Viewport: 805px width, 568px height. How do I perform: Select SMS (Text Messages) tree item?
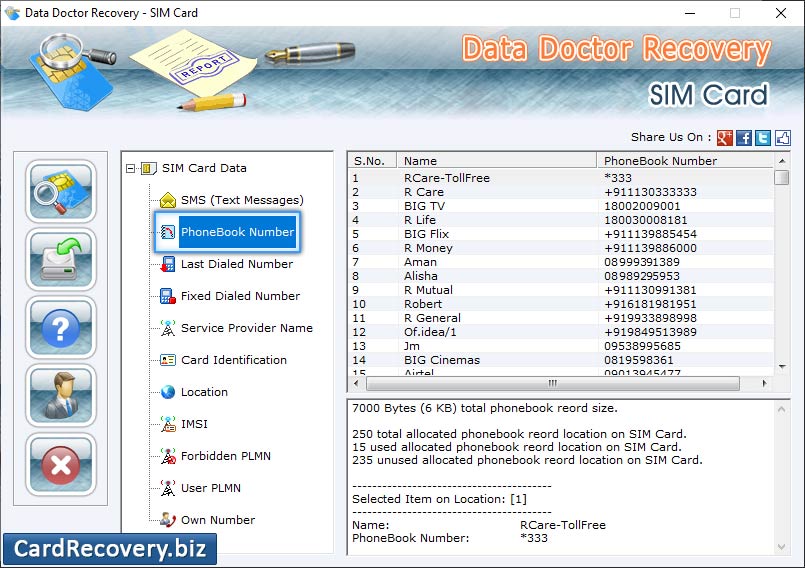[242, 200]
